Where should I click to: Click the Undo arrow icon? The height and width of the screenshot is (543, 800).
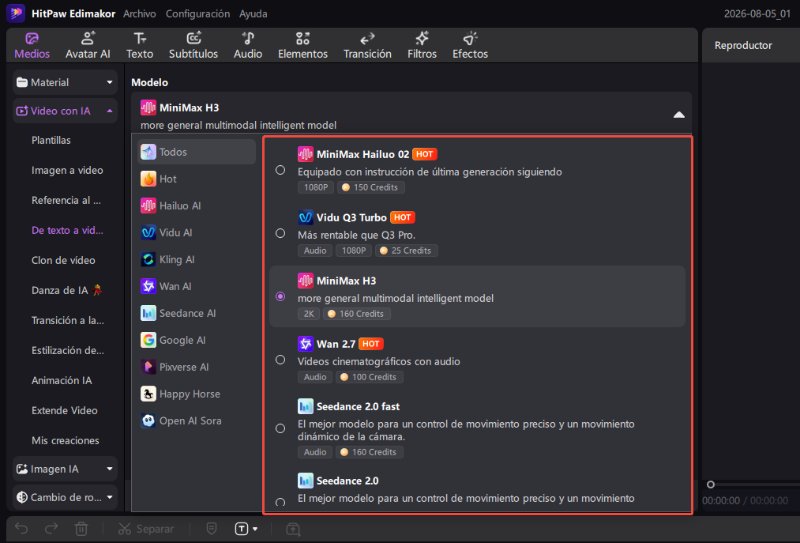pyautogui.click(x=21, y=529)
